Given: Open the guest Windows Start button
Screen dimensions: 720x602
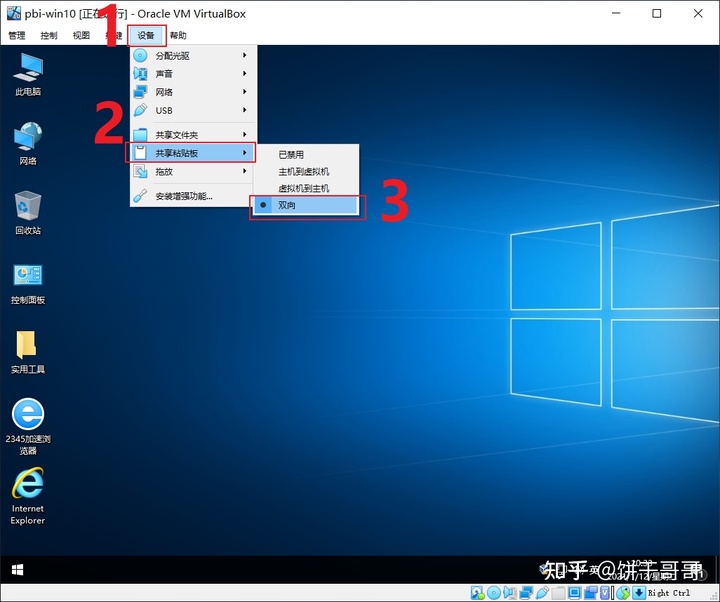Looking at the screenshot, I should coord(17,570).
